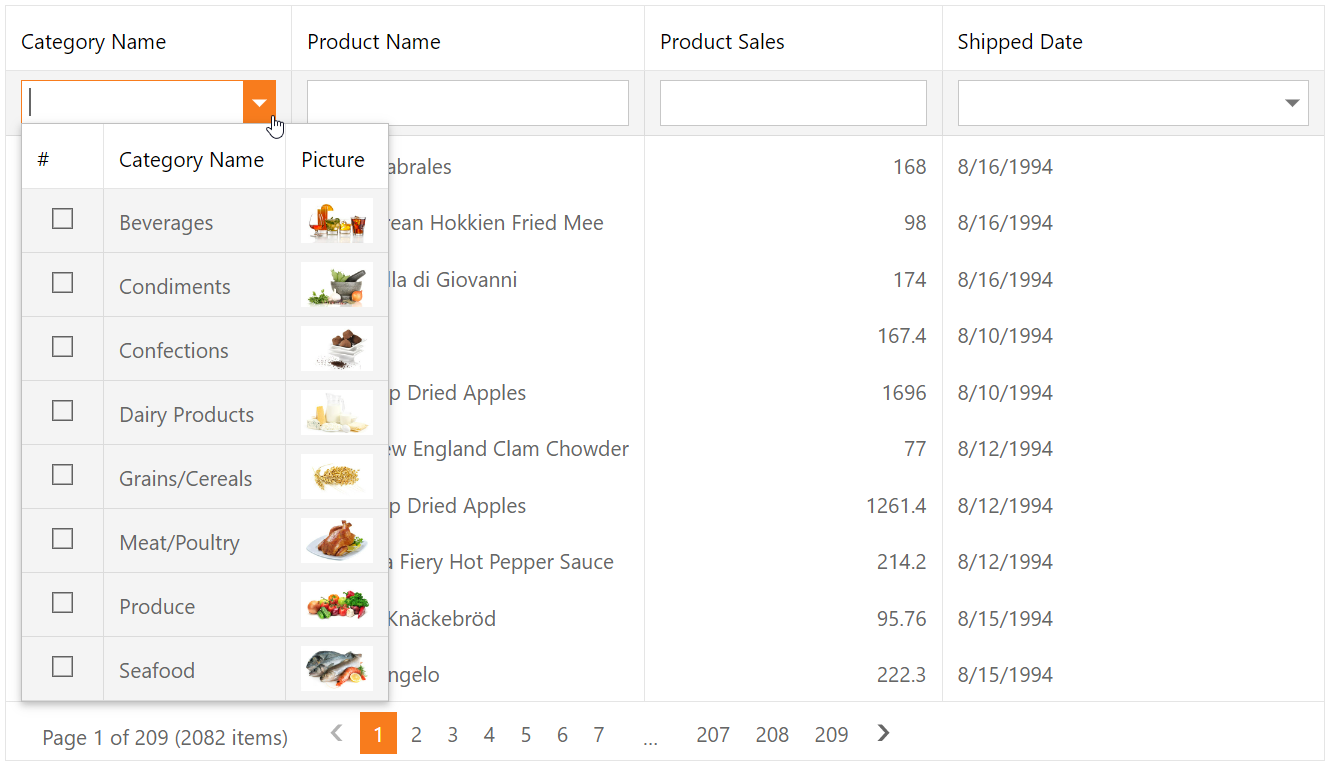The height and width of the screenshot is (766, 1331).
Task: Click the Seafood category picture
Action: [x=336, y=669]
